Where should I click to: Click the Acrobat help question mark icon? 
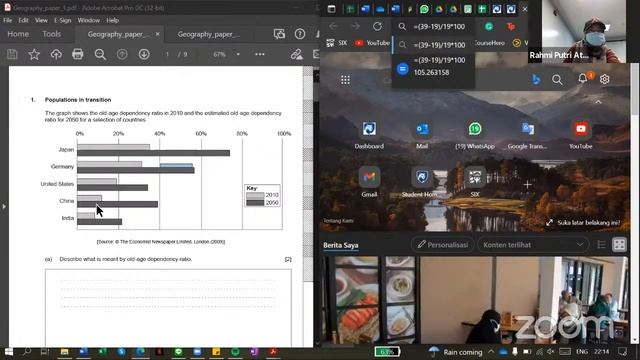(x=300, y=34)
